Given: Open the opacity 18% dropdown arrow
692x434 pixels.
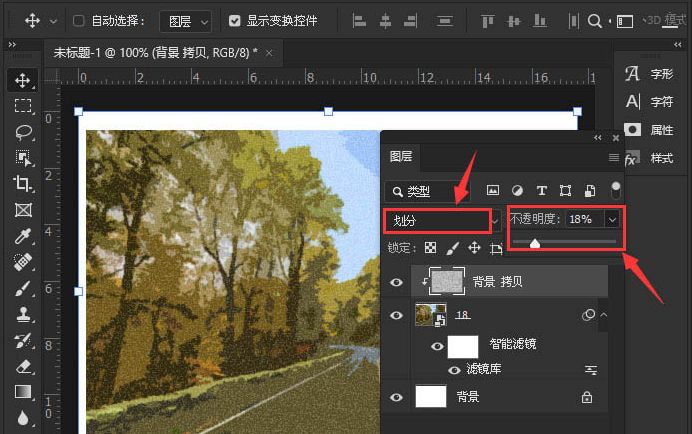Looking at the screenshot, I should tap(613, 219).
